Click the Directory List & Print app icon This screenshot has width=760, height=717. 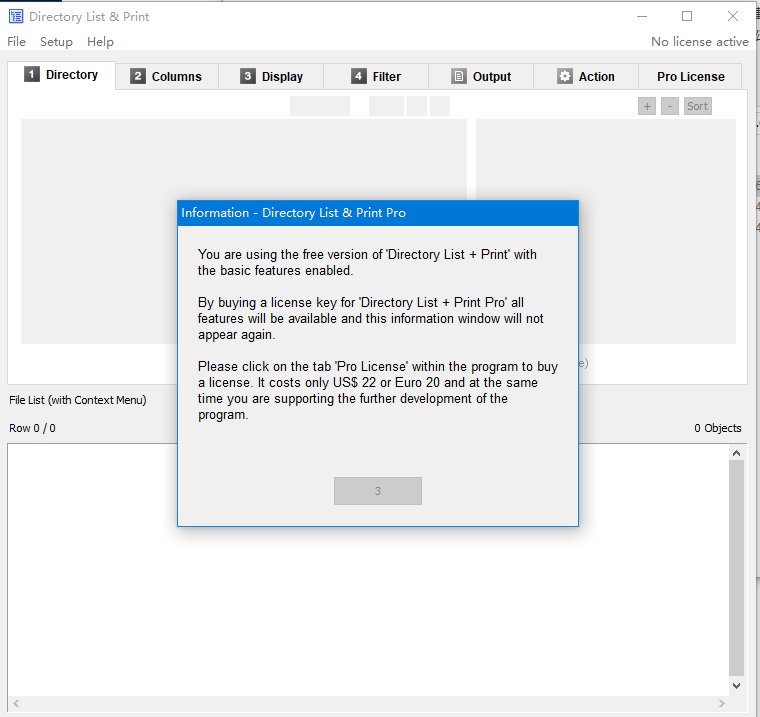pyautogui.click(x=16, y=16)
